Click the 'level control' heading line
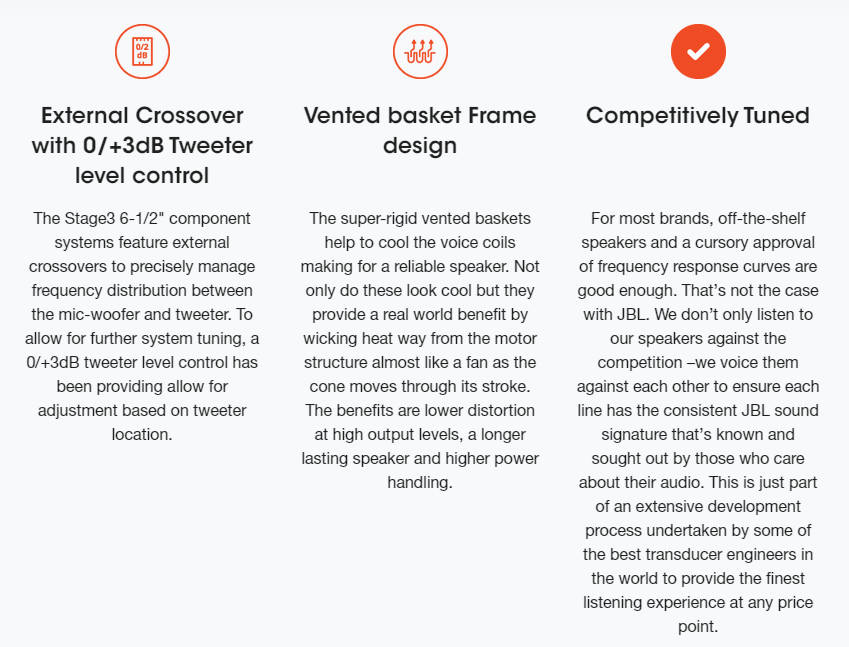849x647 pixels. 141,176
